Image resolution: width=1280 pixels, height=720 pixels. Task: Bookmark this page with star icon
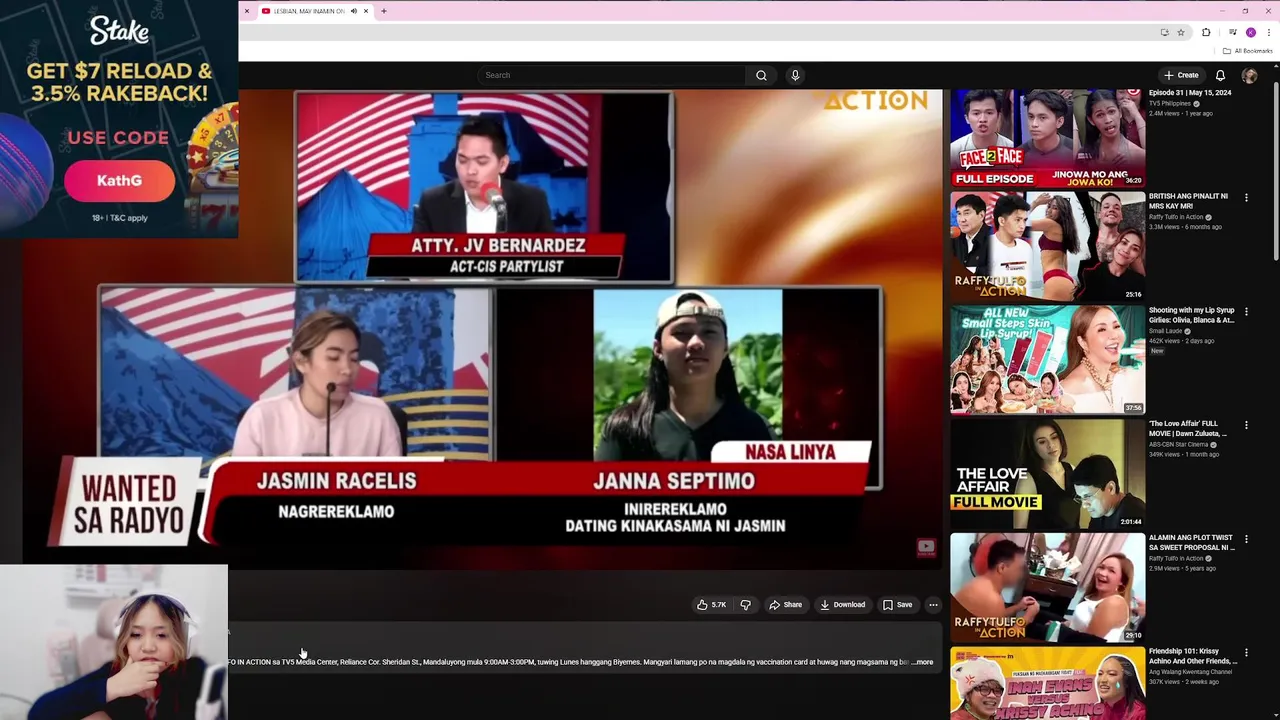tap(1181, 32)
